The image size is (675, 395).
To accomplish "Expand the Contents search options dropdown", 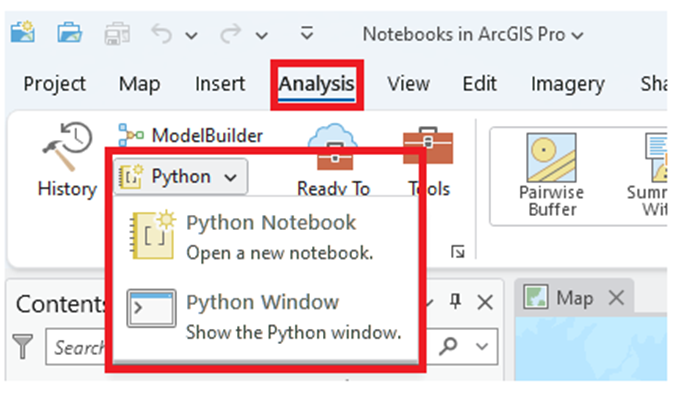I will click(x=482, y=346).
